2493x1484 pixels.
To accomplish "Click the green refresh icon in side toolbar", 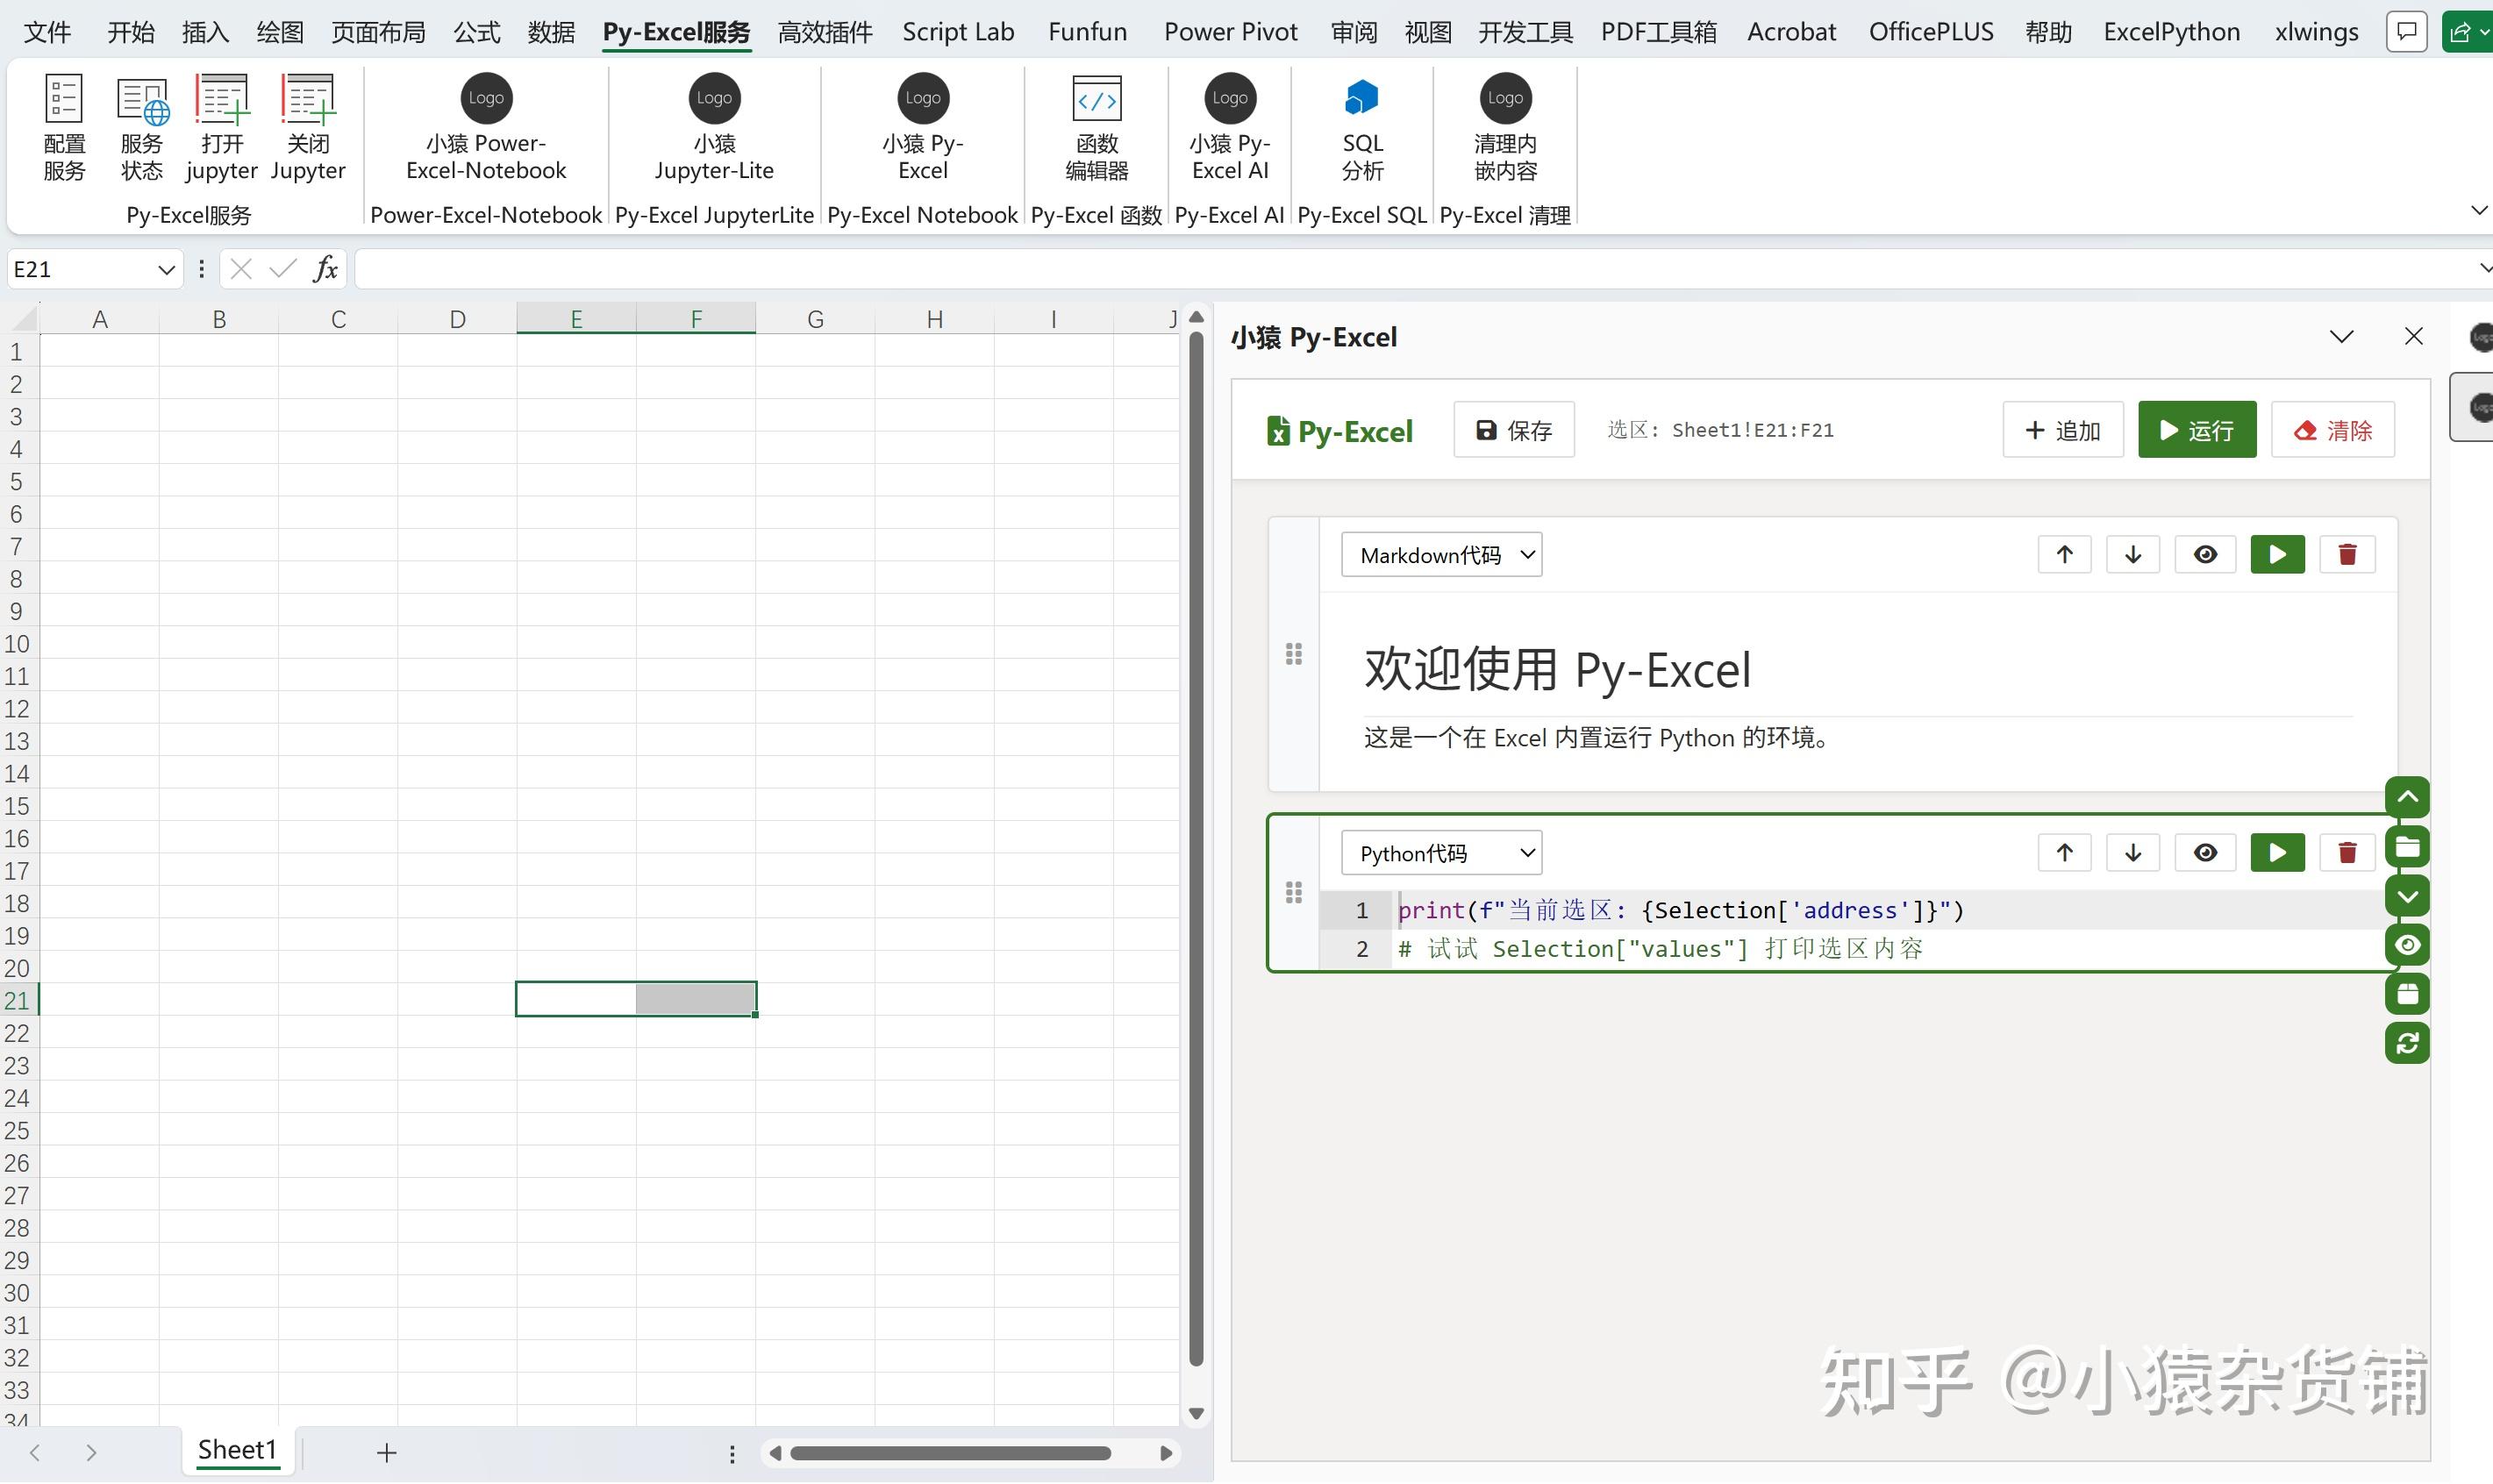I will pos(2407,1043).
